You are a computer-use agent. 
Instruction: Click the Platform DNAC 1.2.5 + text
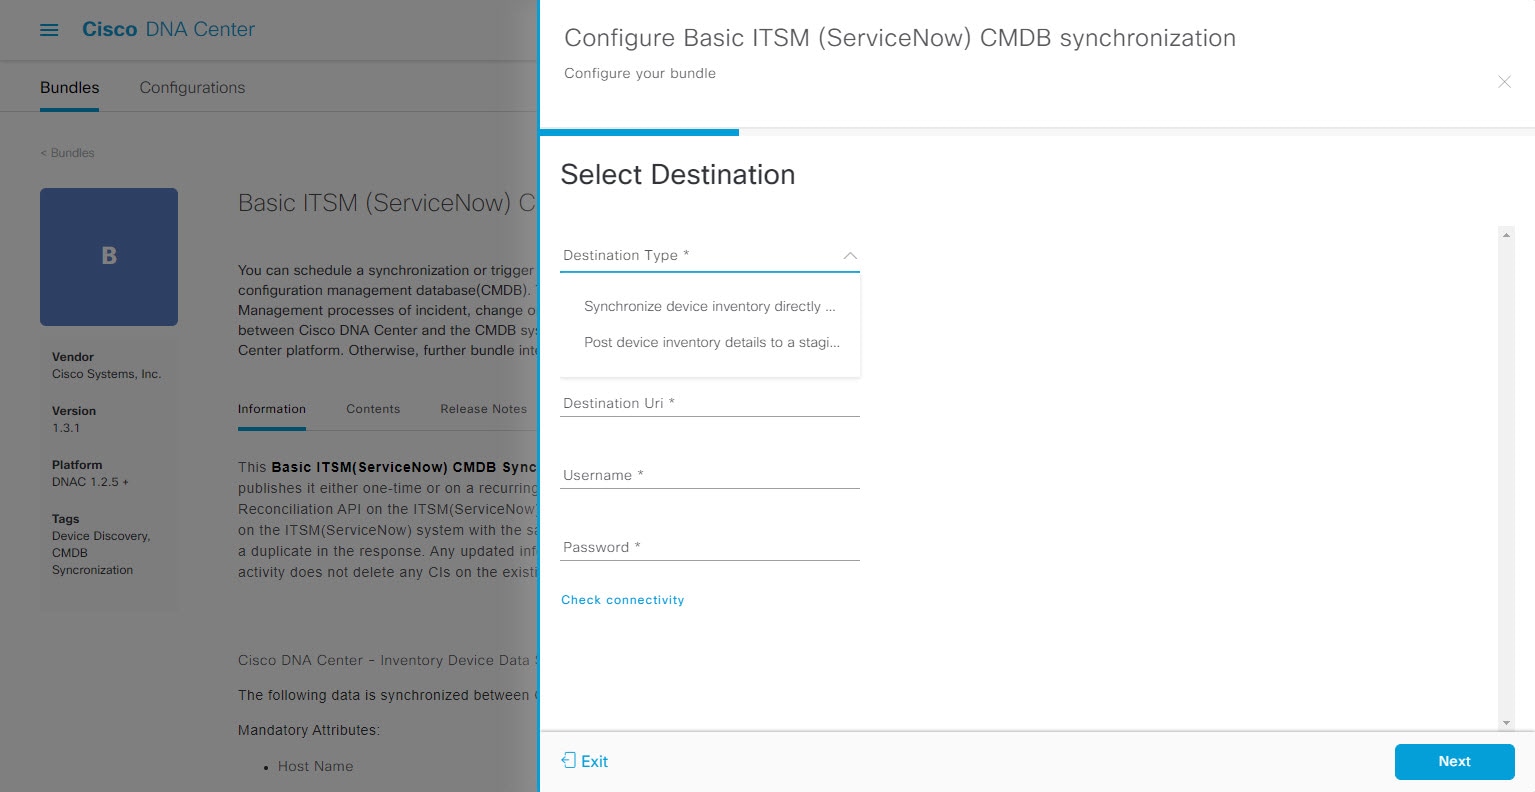[x=90, y=482]
